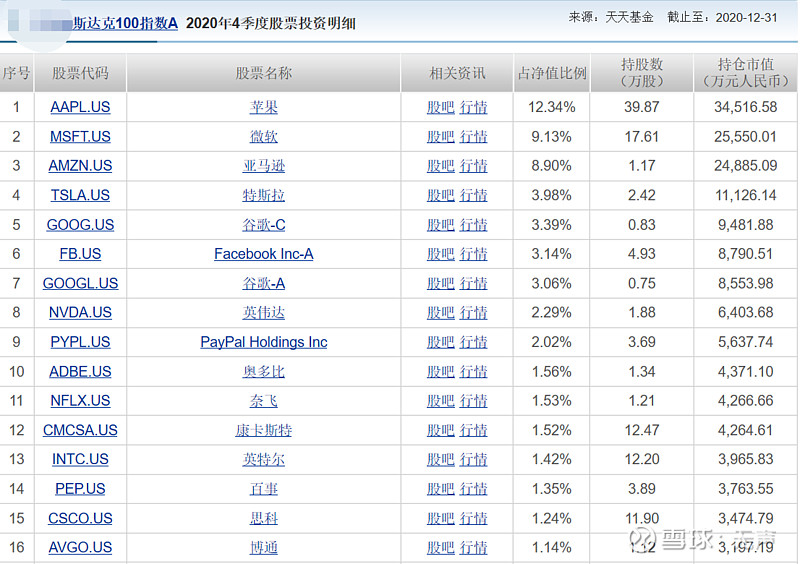Open the TSLA.US stock code link

(80, 195)
